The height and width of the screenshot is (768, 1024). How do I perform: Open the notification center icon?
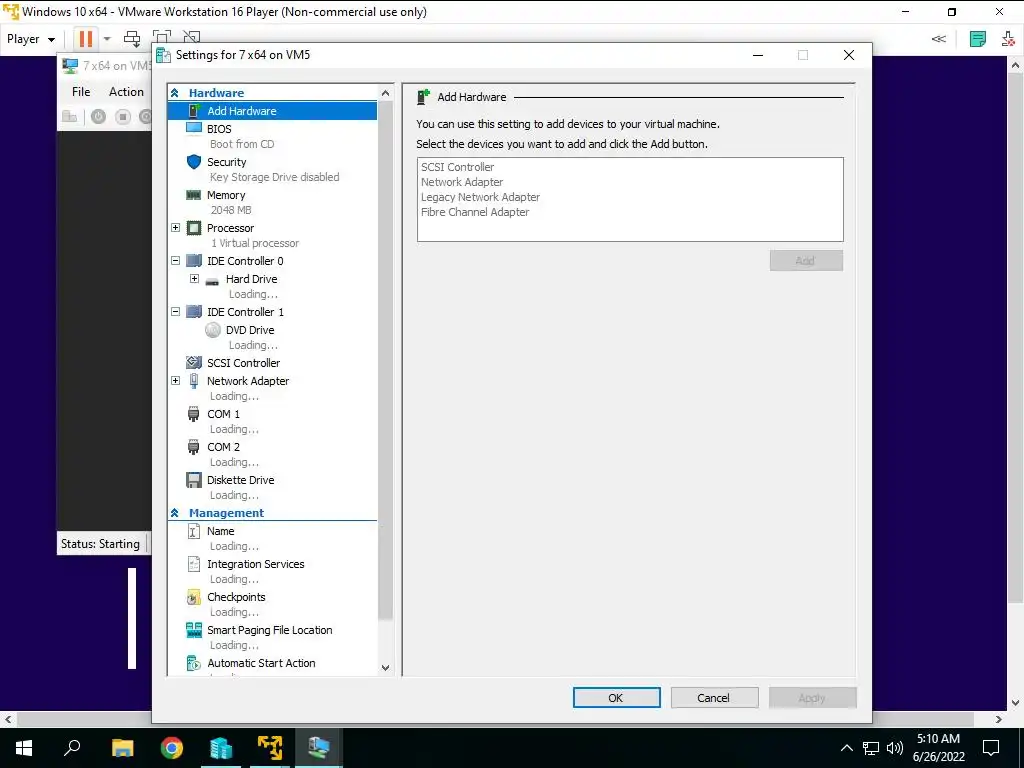(991, 748)
